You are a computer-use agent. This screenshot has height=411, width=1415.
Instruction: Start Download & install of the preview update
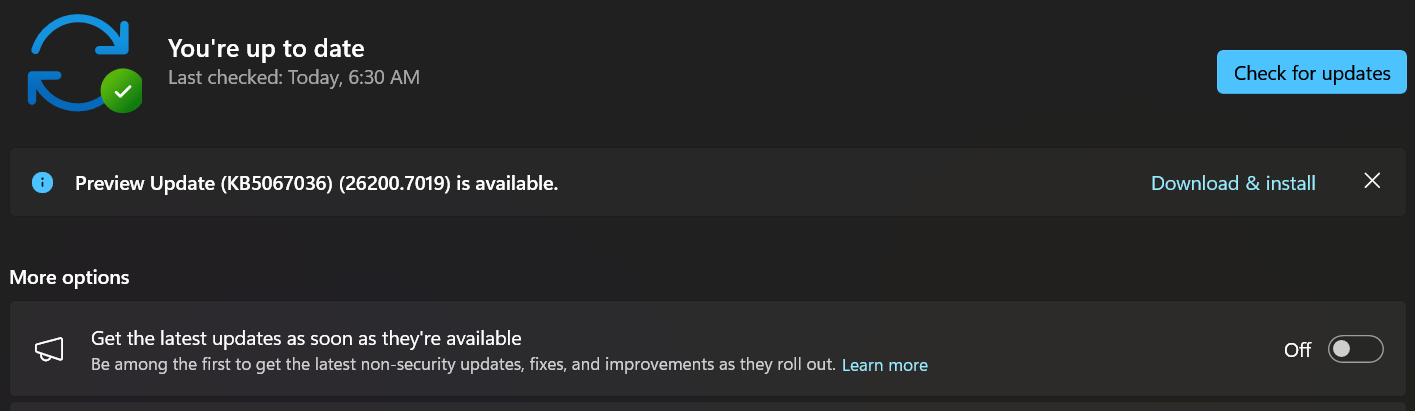click(x=1233, y=183)
